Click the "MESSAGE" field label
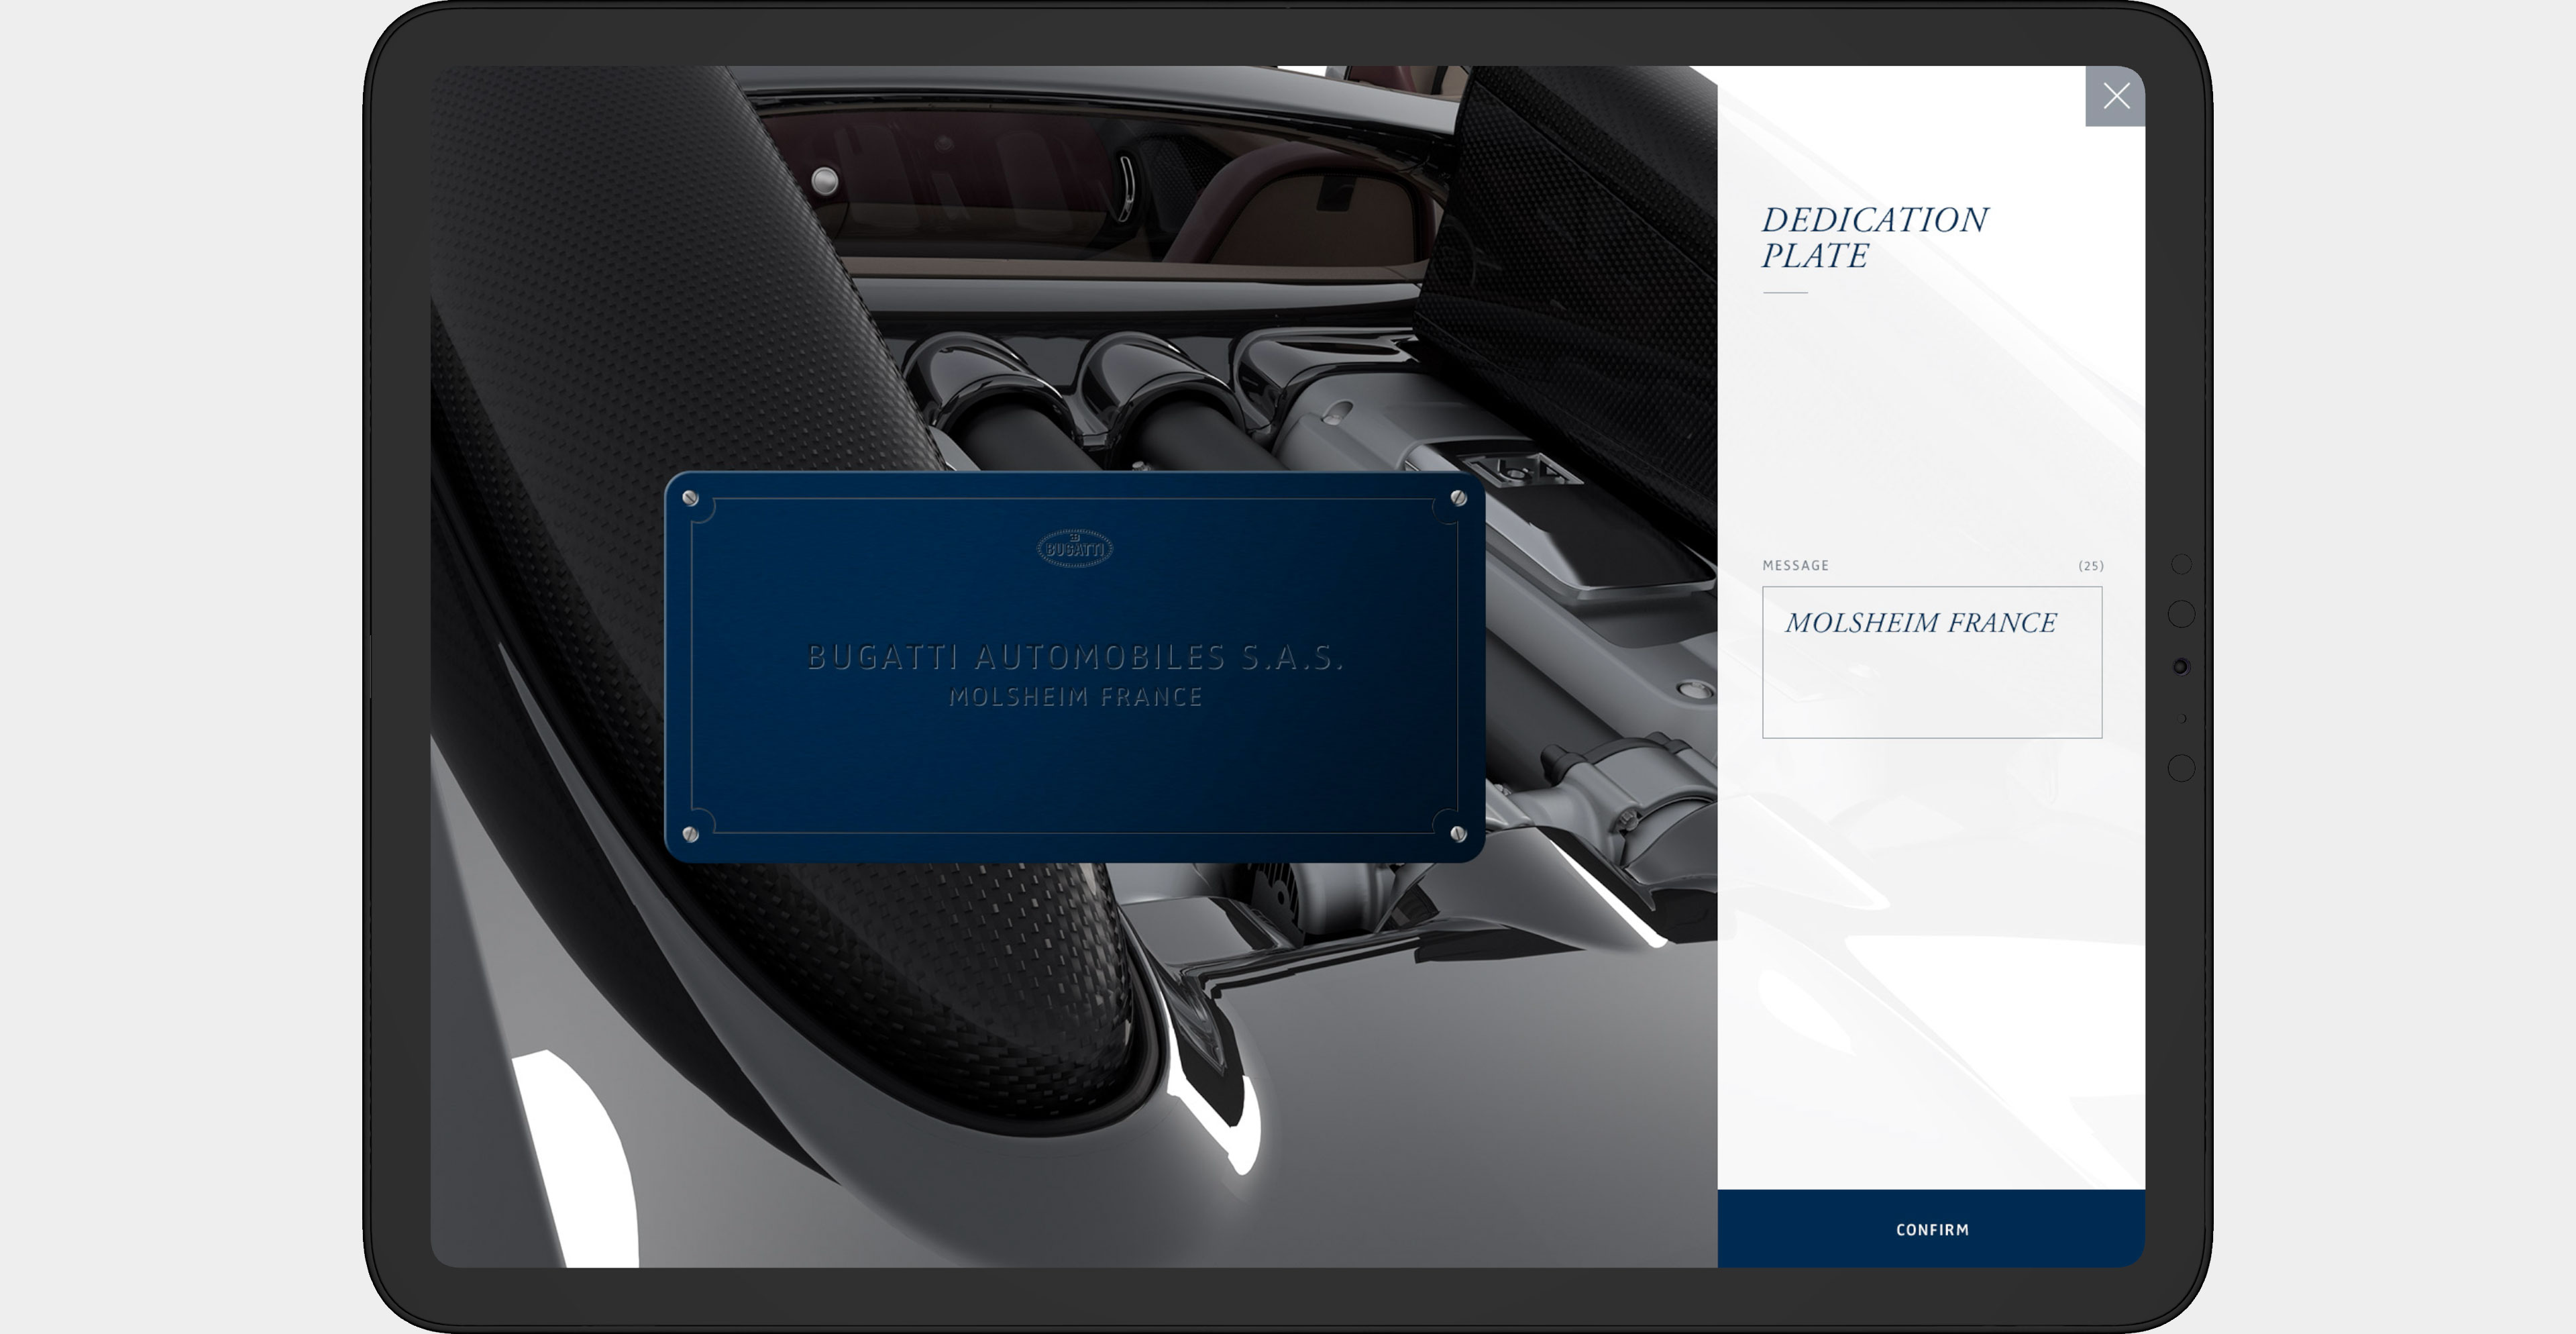The height and width of the screenshot is (1334, 2576). [x=1796, y=566]
